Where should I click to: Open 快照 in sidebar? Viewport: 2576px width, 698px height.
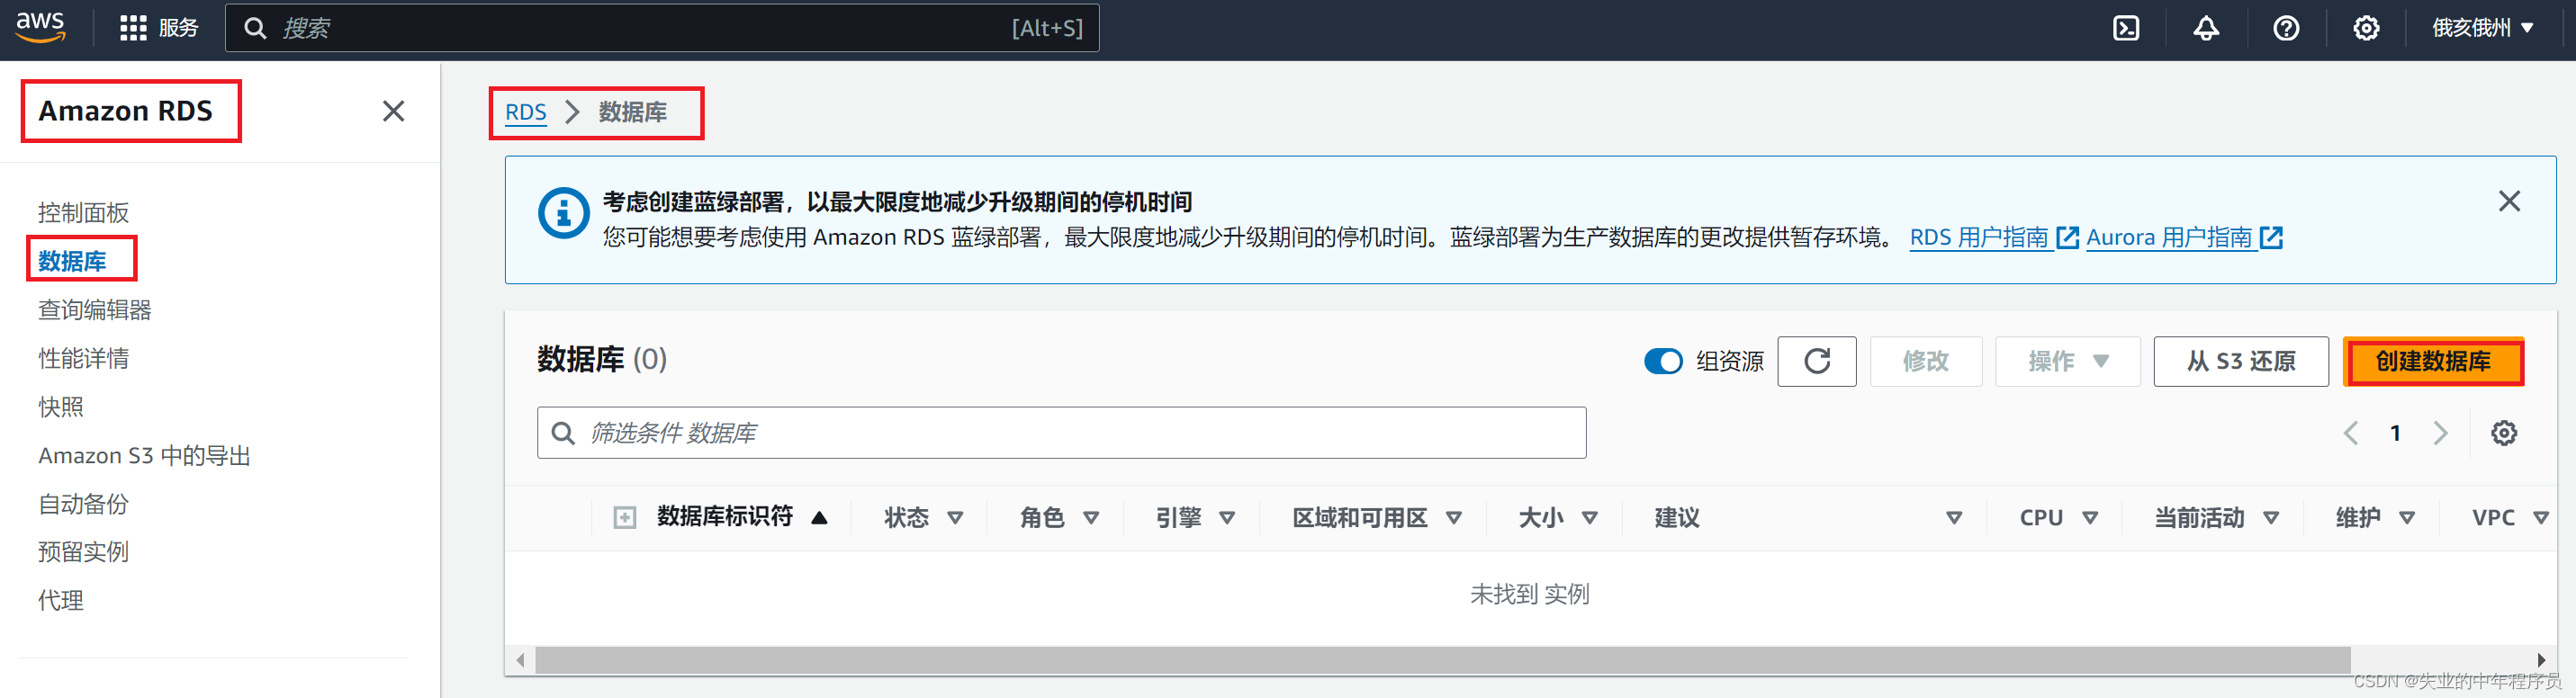click(61, 407)
